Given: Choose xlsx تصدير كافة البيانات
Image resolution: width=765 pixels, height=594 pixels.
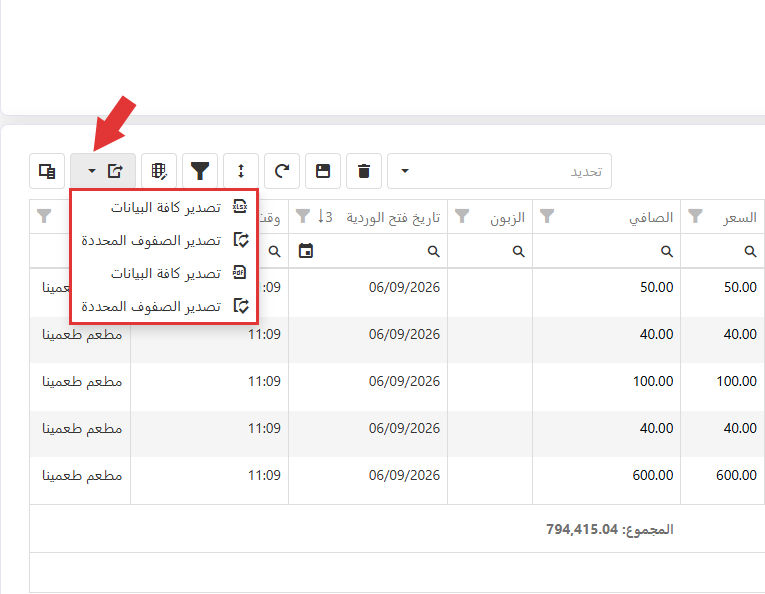Looking at the screenshot, I should tap(164, 207).
